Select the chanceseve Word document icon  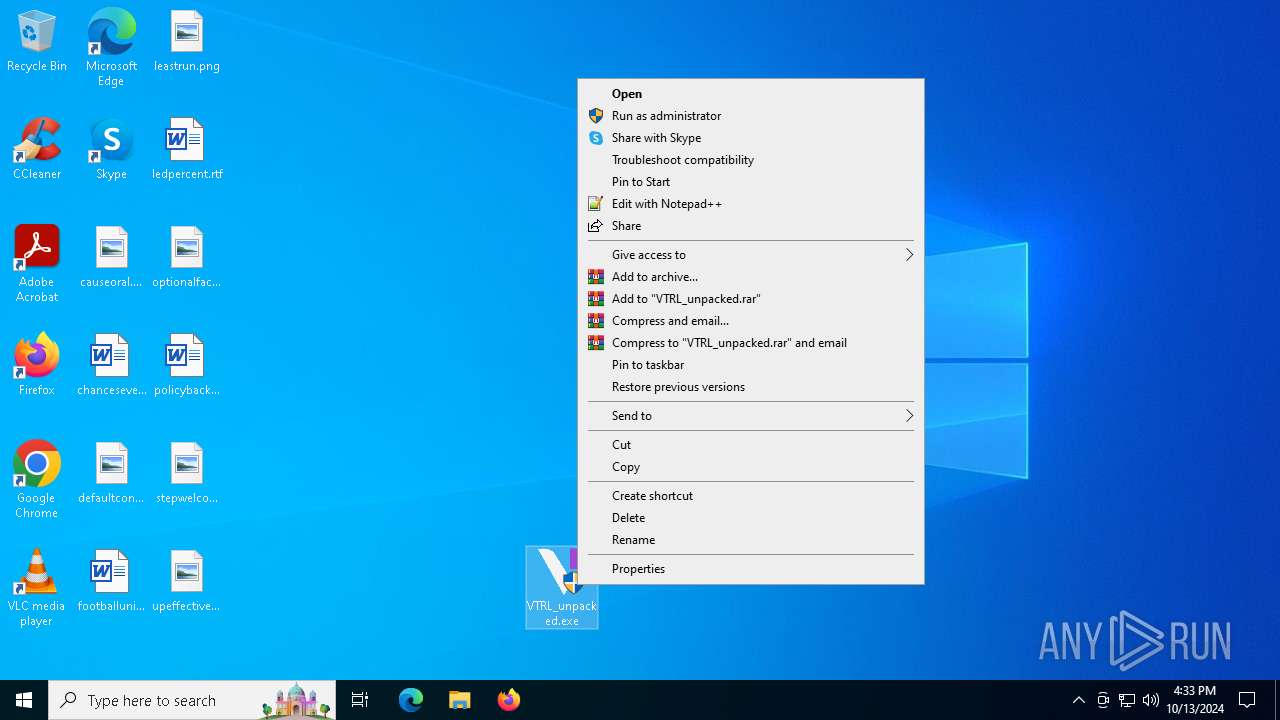coord(111,366)
